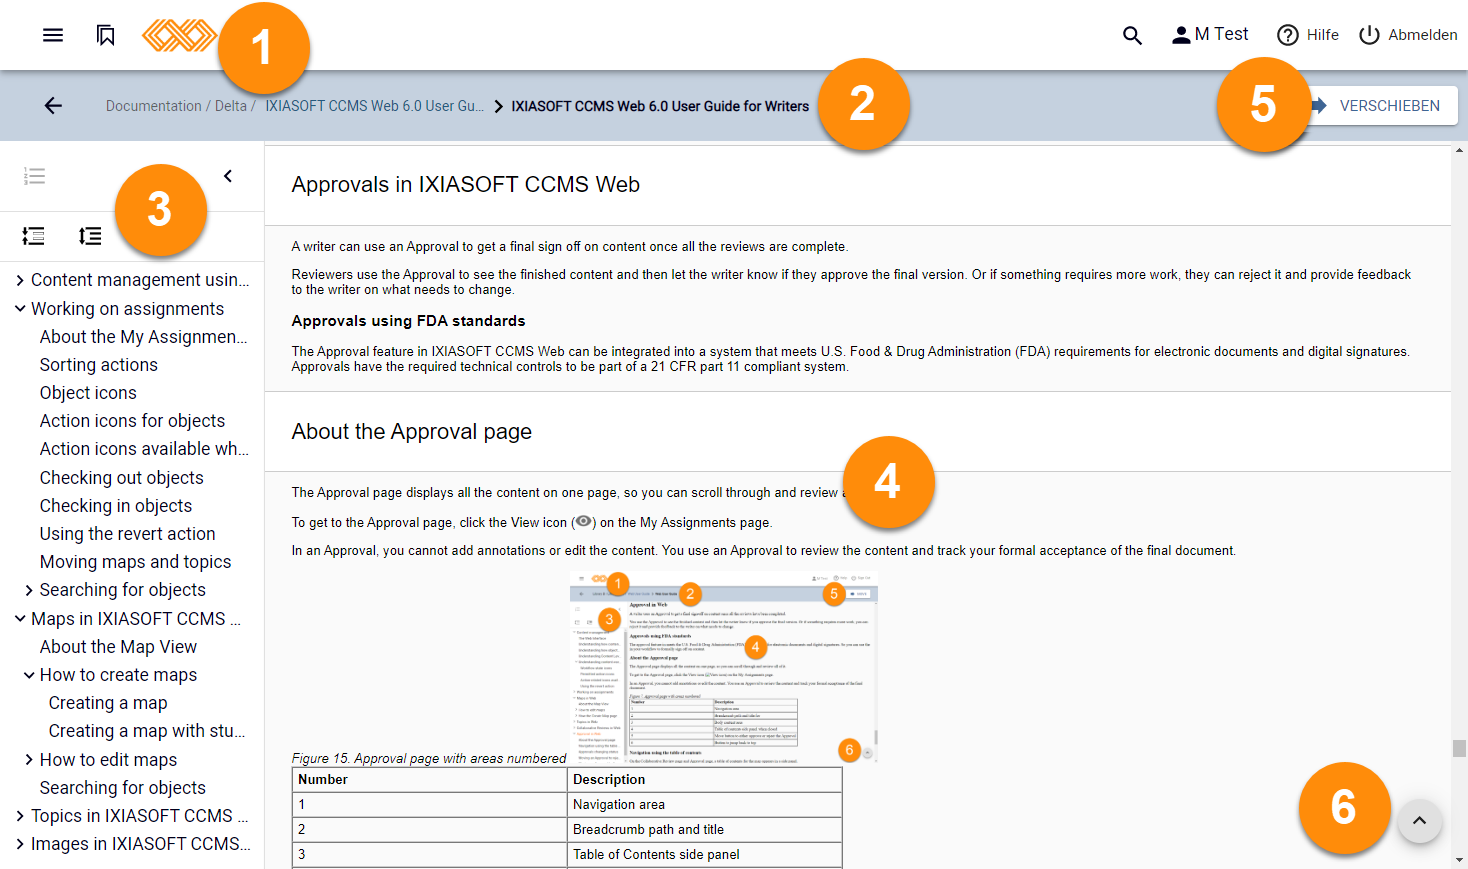The width and height of the screenshot is (1468, 869).
Task: Open Documentation breadcrumb link
Action: (154, 106)
